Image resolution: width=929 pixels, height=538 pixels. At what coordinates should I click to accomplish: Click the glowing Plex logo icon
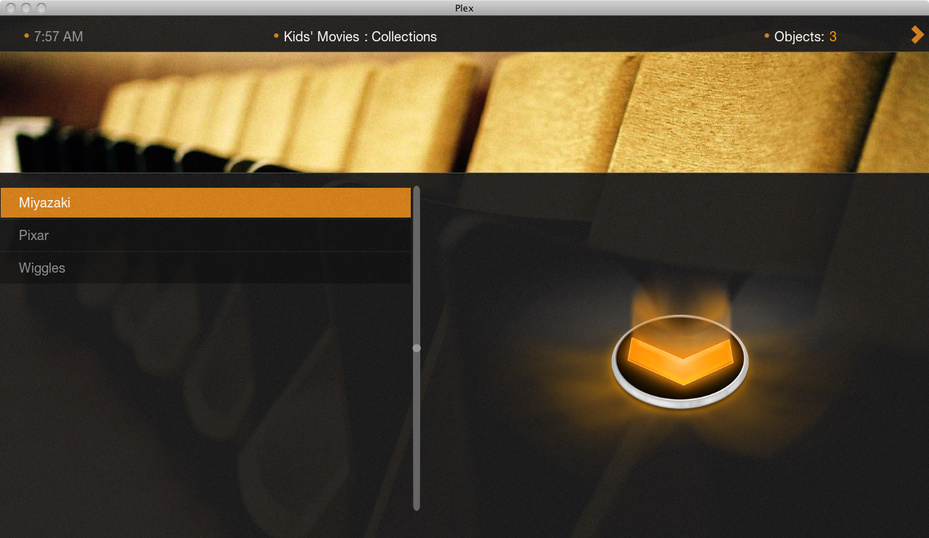click(x=680, y=361)
